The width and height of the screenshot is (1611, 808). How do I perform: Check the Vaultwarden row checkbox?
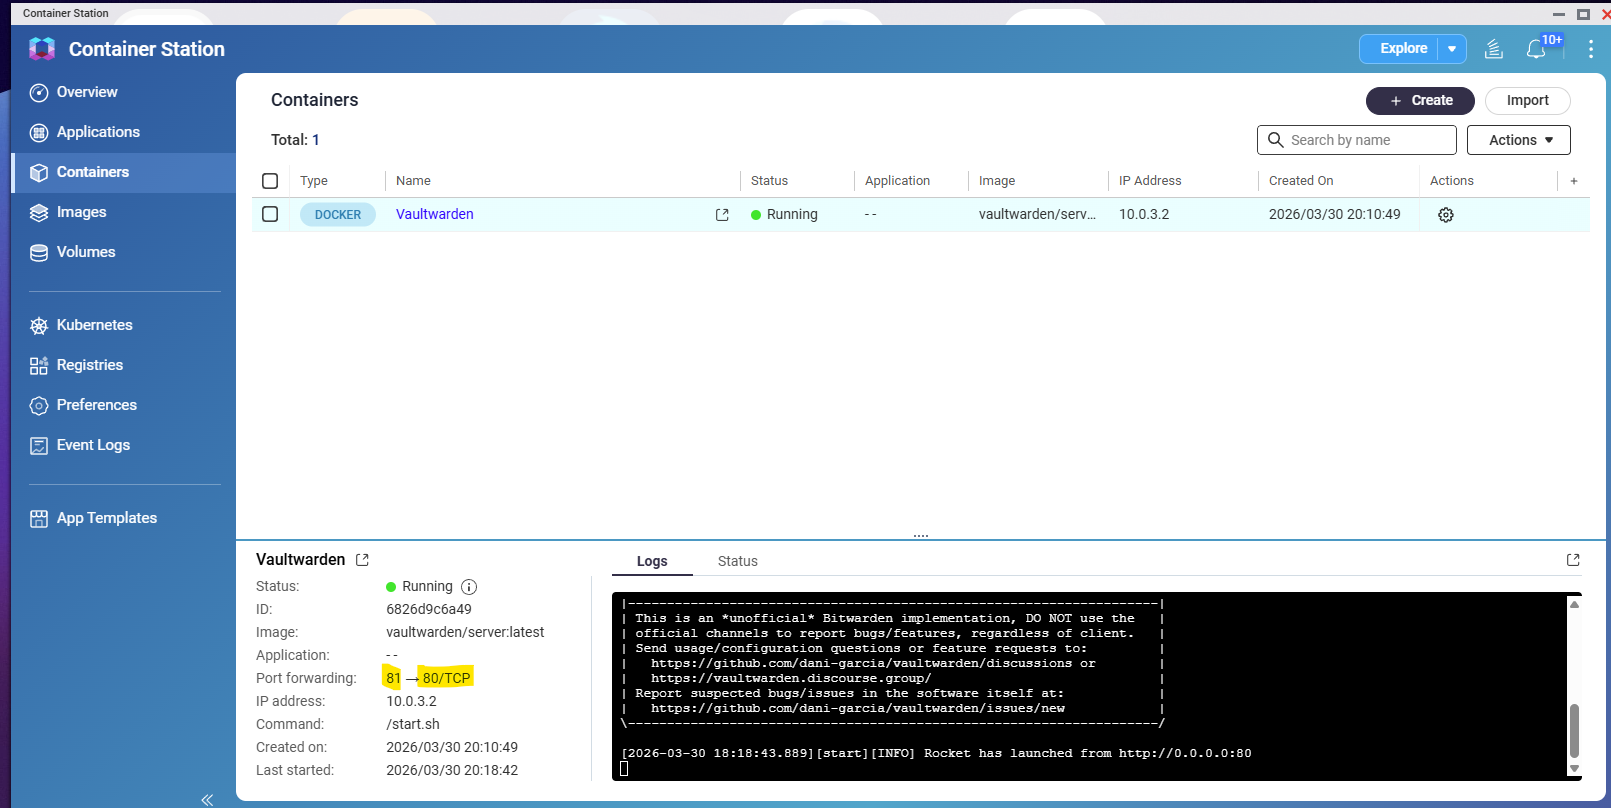270,214
